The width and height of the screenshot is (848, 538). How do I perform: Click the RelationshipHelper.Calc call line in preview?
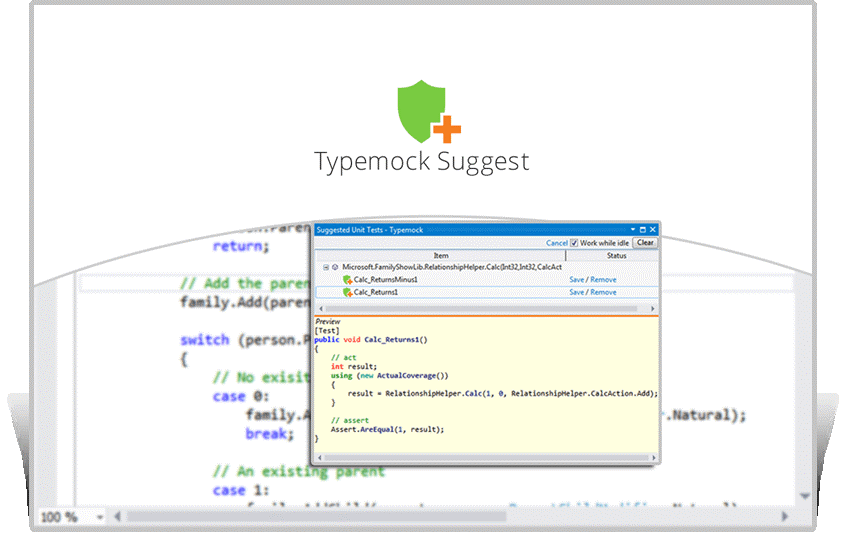(502, 393)
